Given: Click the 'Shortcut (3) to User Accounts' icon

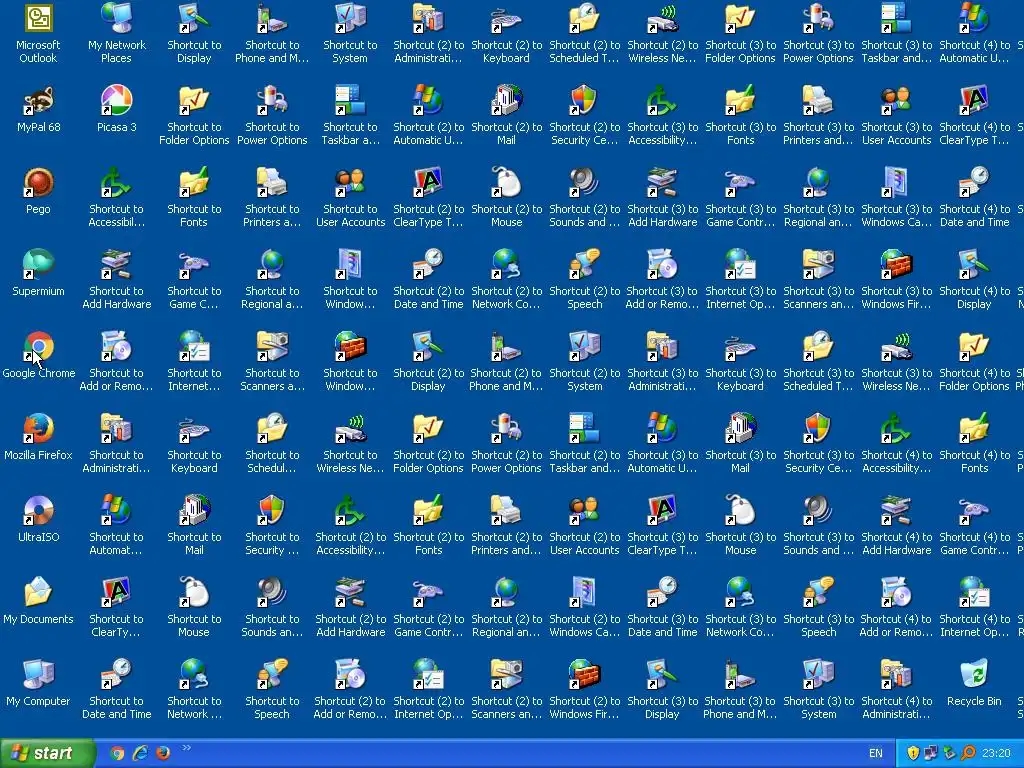Looking at the screenshot, I should [896, 101].
